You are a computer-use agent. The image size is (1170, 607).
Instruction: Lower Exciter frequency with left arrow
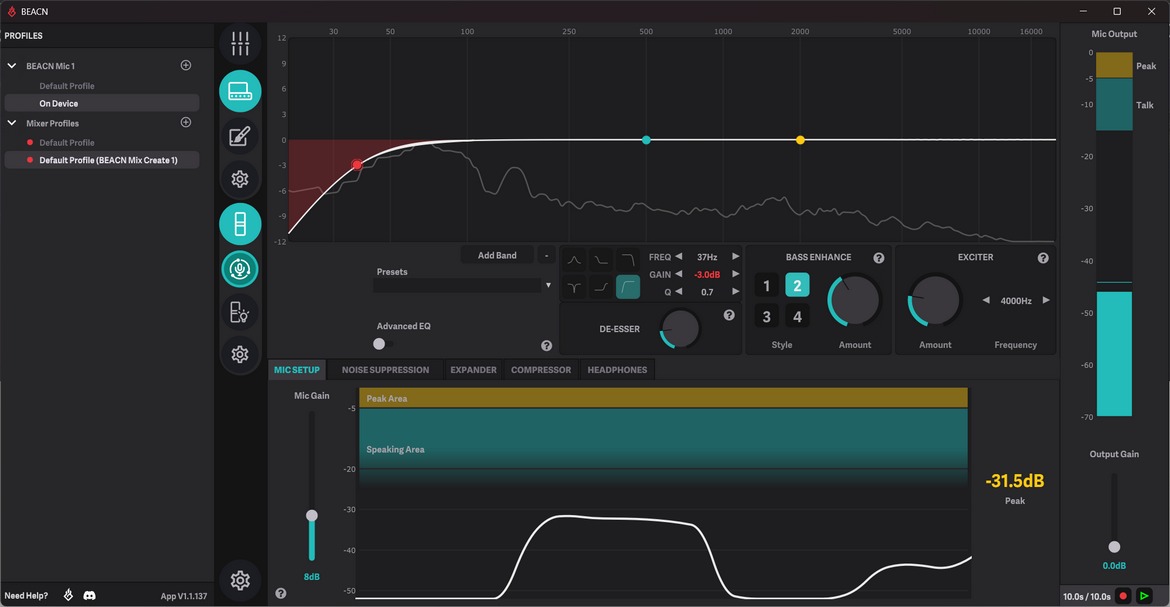tap(986, 300)
